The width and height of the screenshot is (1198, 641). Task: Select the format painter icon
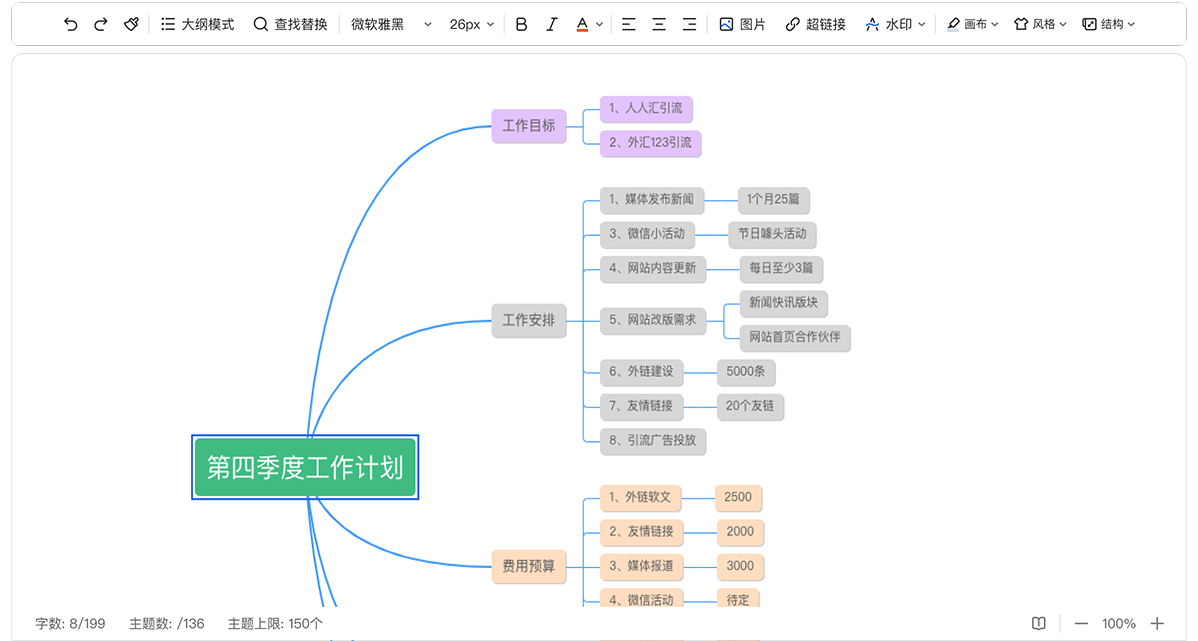click(131, 24)
